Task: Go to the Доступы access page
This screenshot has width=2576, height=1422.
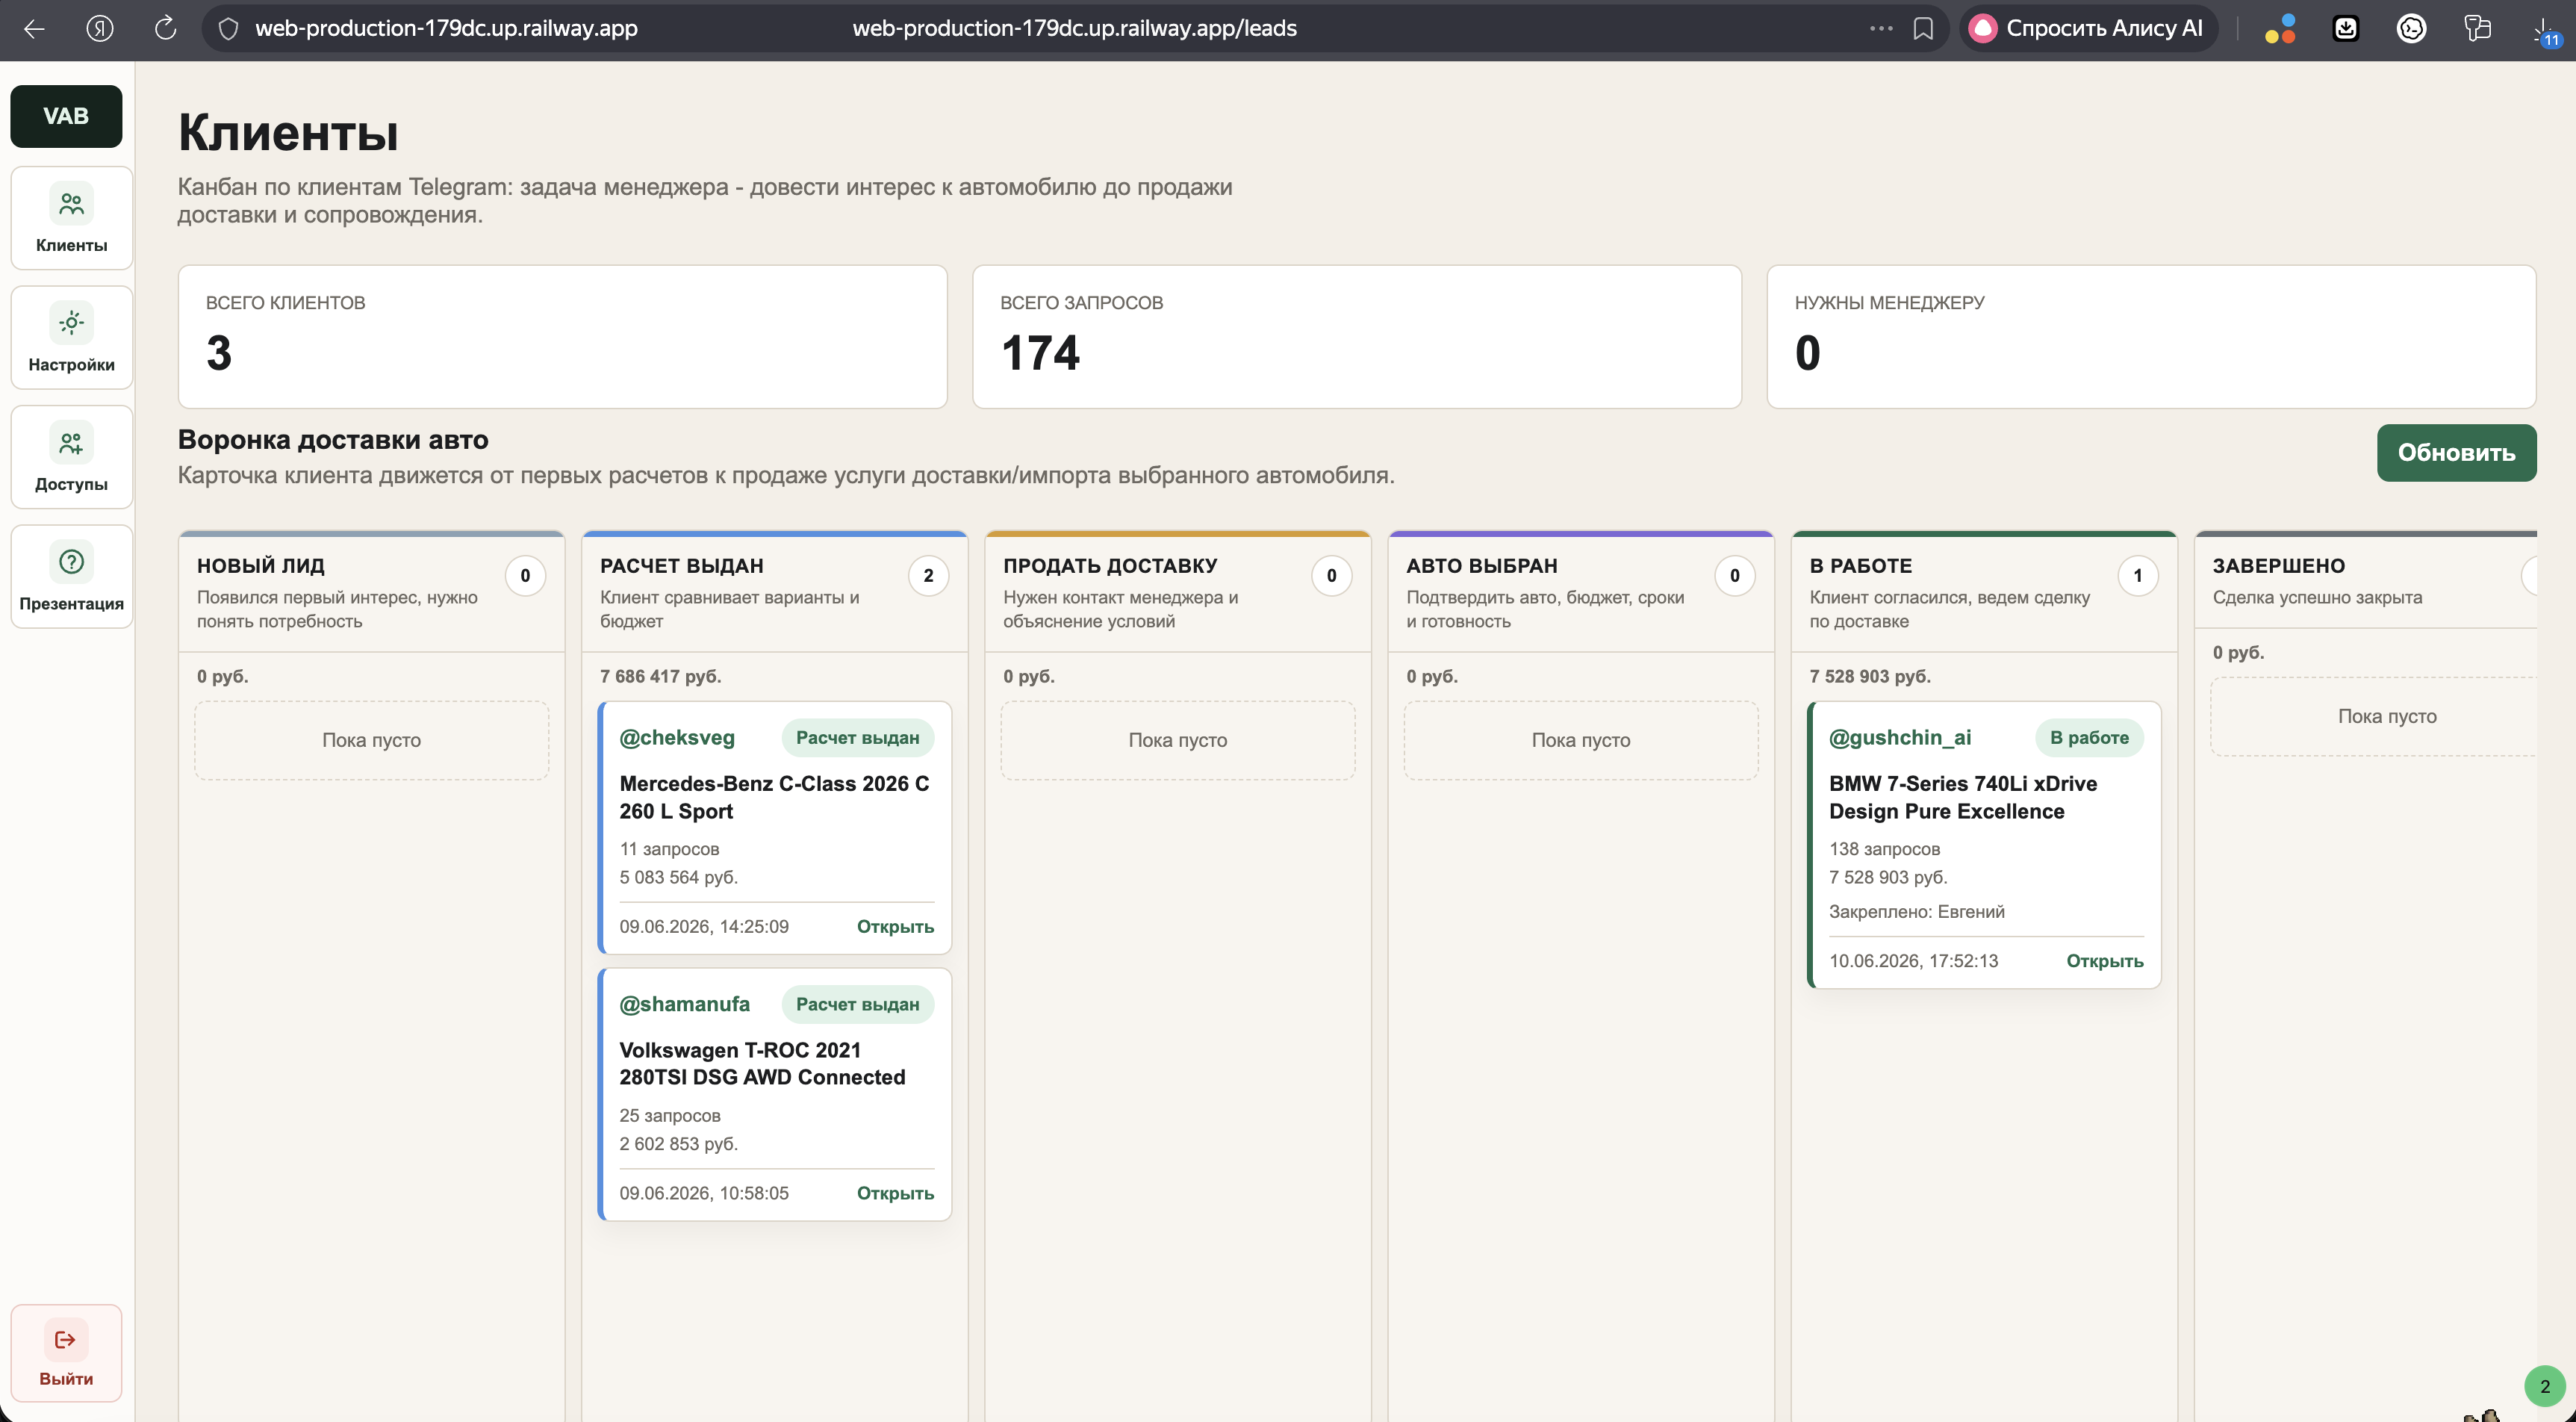Action: (71, 457)
